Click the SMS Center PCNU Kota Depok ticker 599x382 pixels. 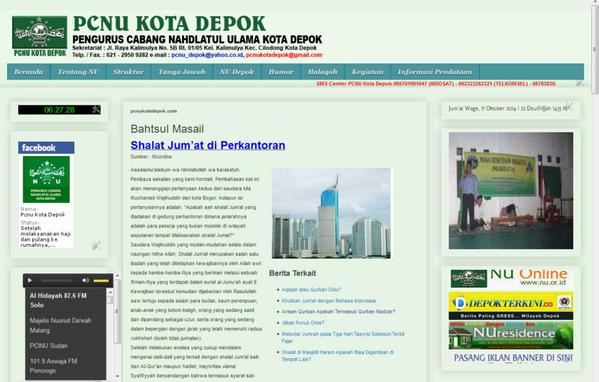coord(436,84)
